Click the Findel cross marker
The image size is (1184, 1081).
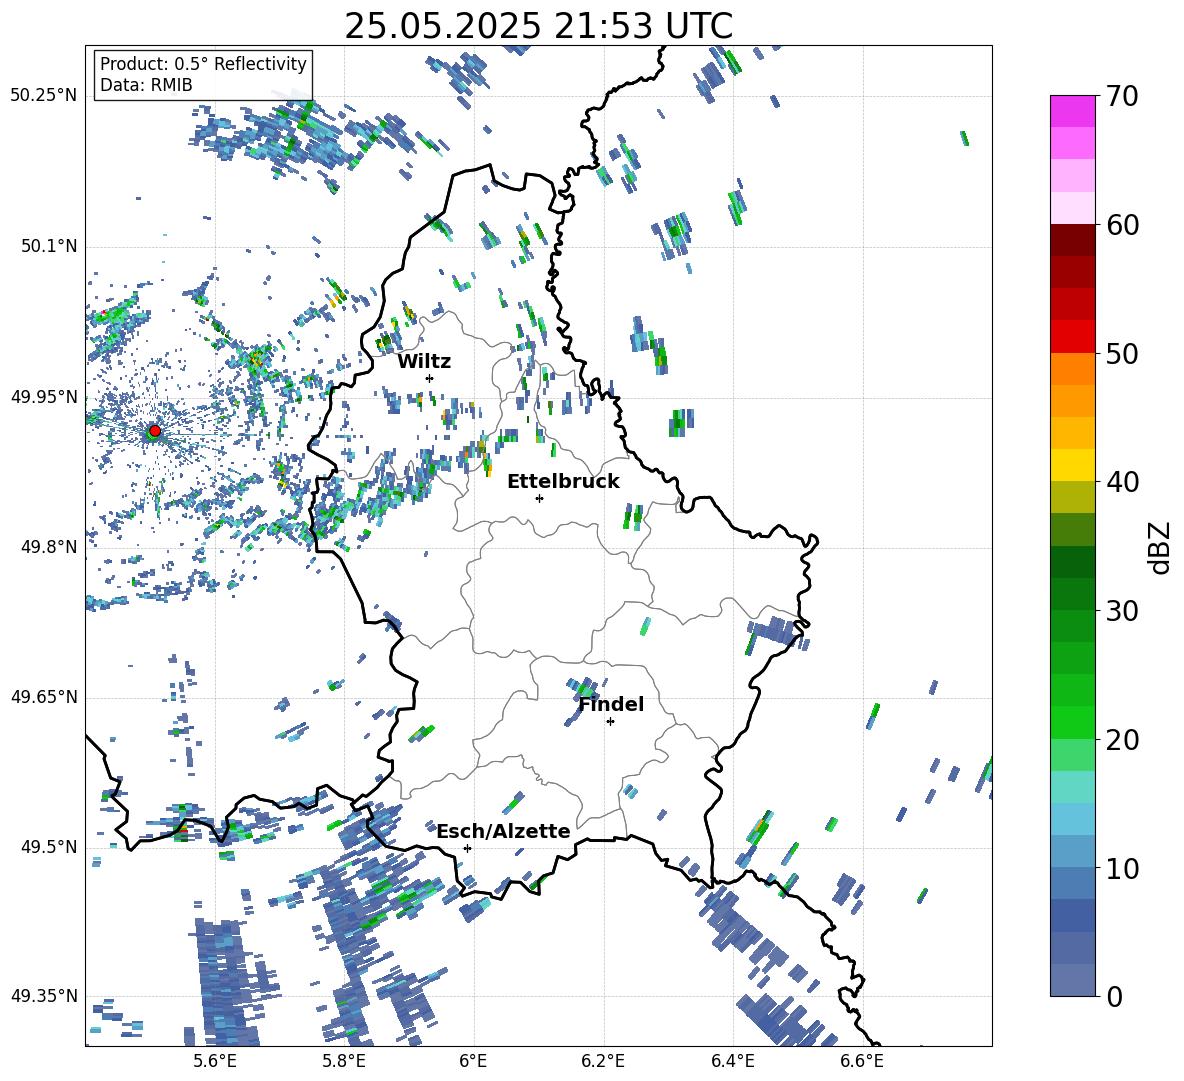pos(610,722)
